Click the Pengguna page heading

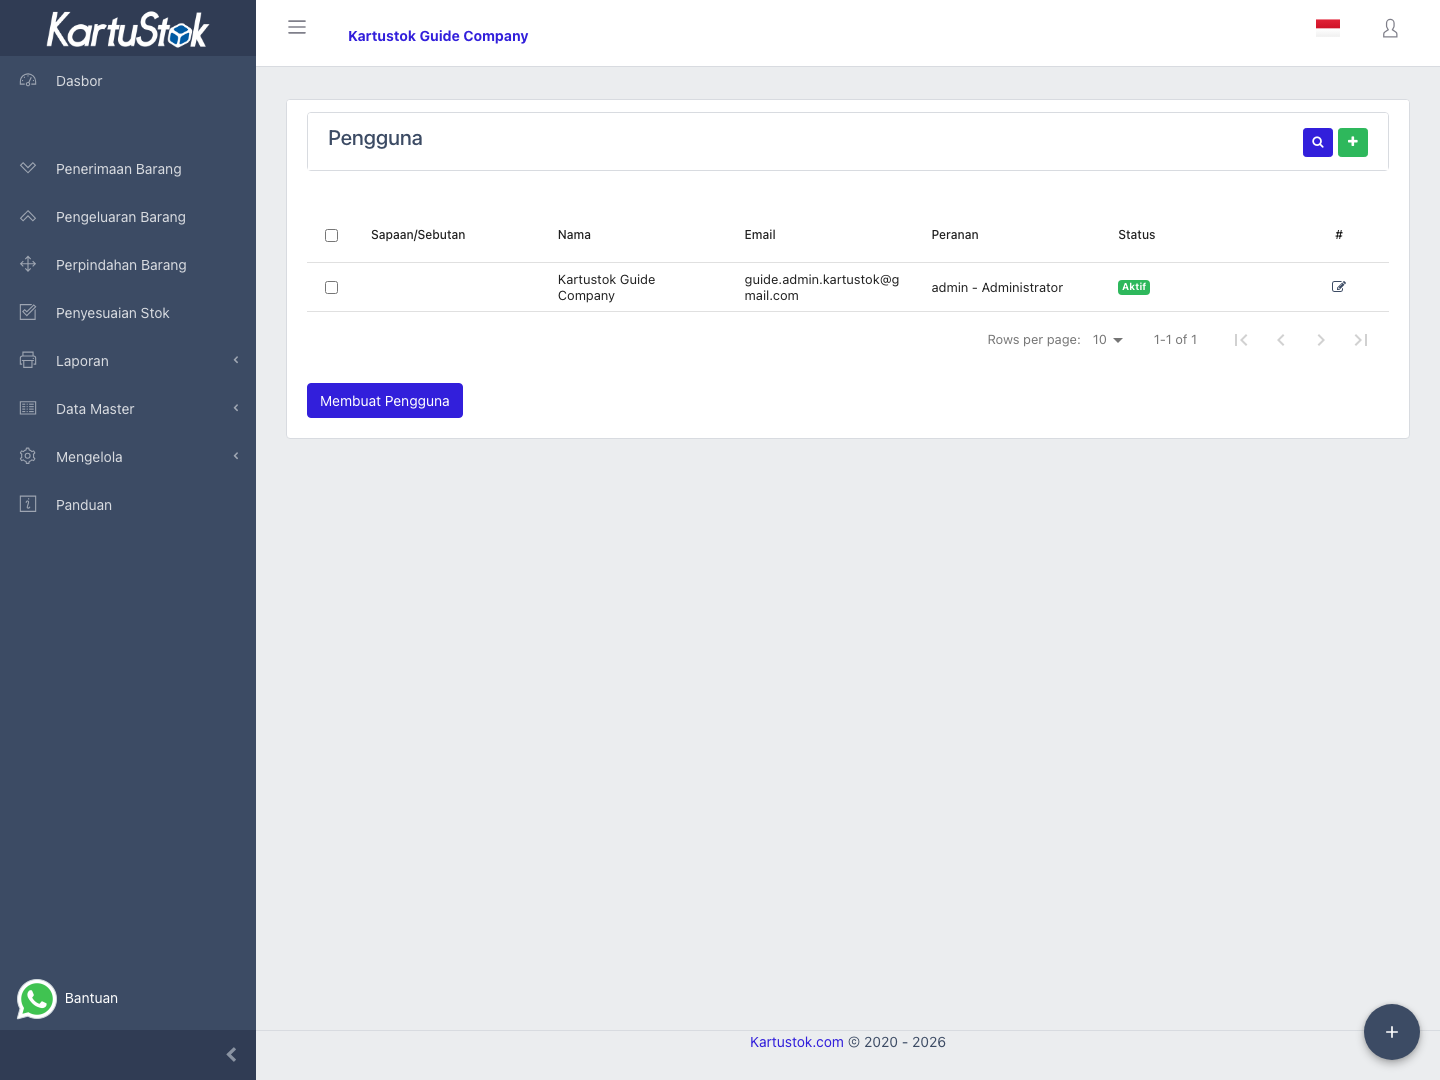click(375, 139)
